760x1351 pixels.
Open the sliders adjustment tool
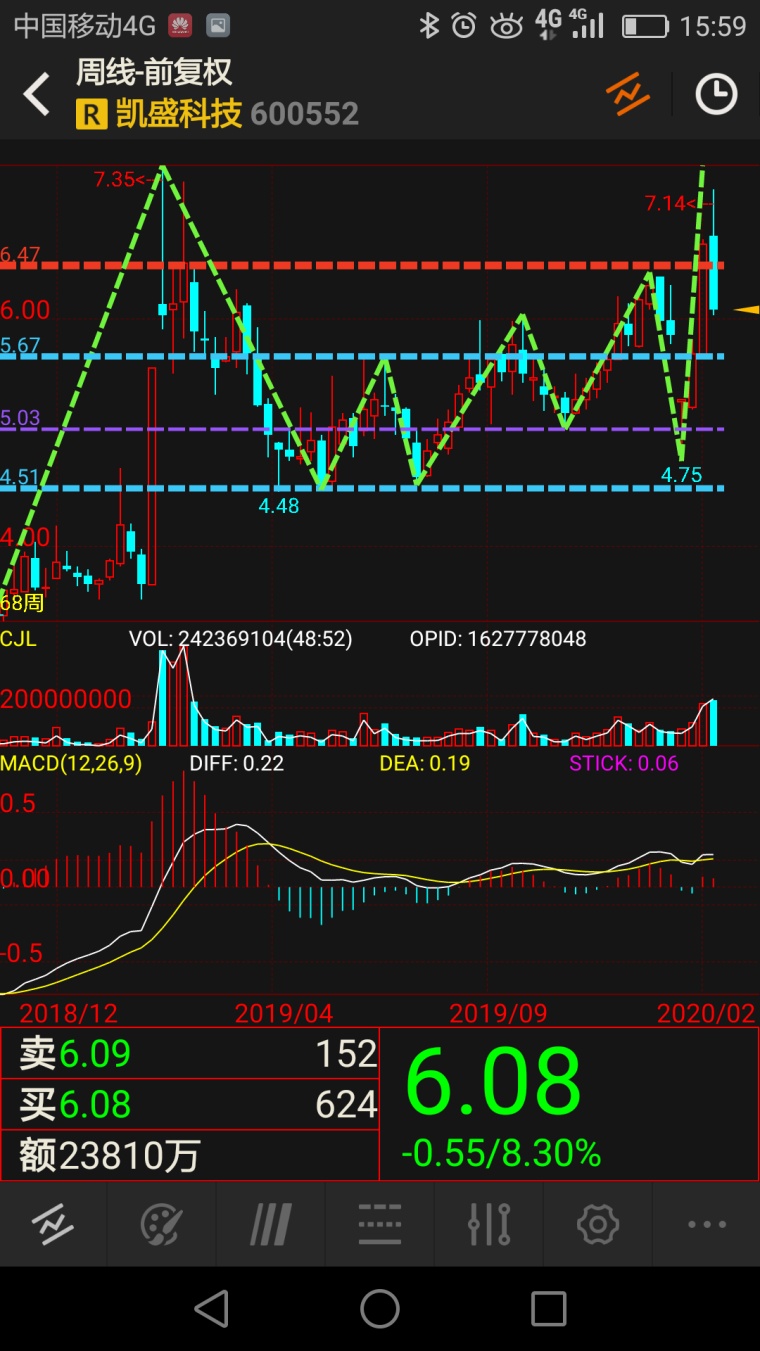click(489, 1224)
